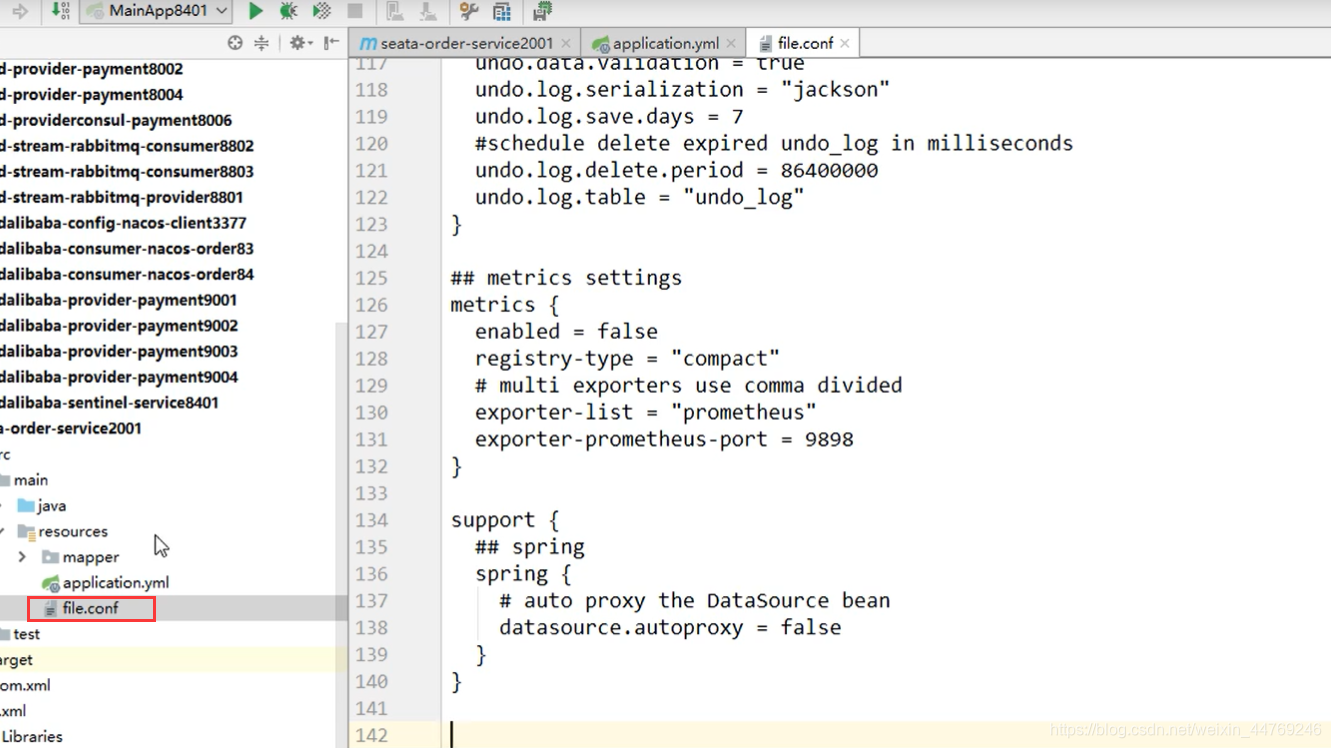The image size is (1331, 748).
Task: Select application.yml in the project tree
Action: pyautogui.click(x=116, y=583)
